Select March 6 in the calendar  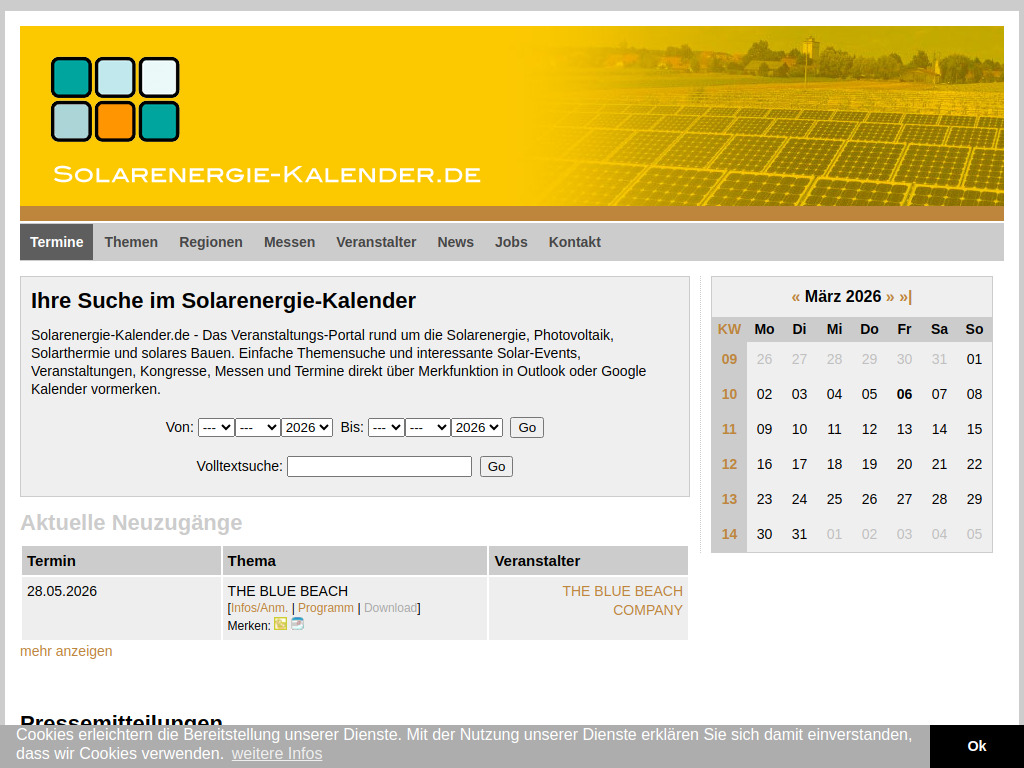click(x=904, y=394)
